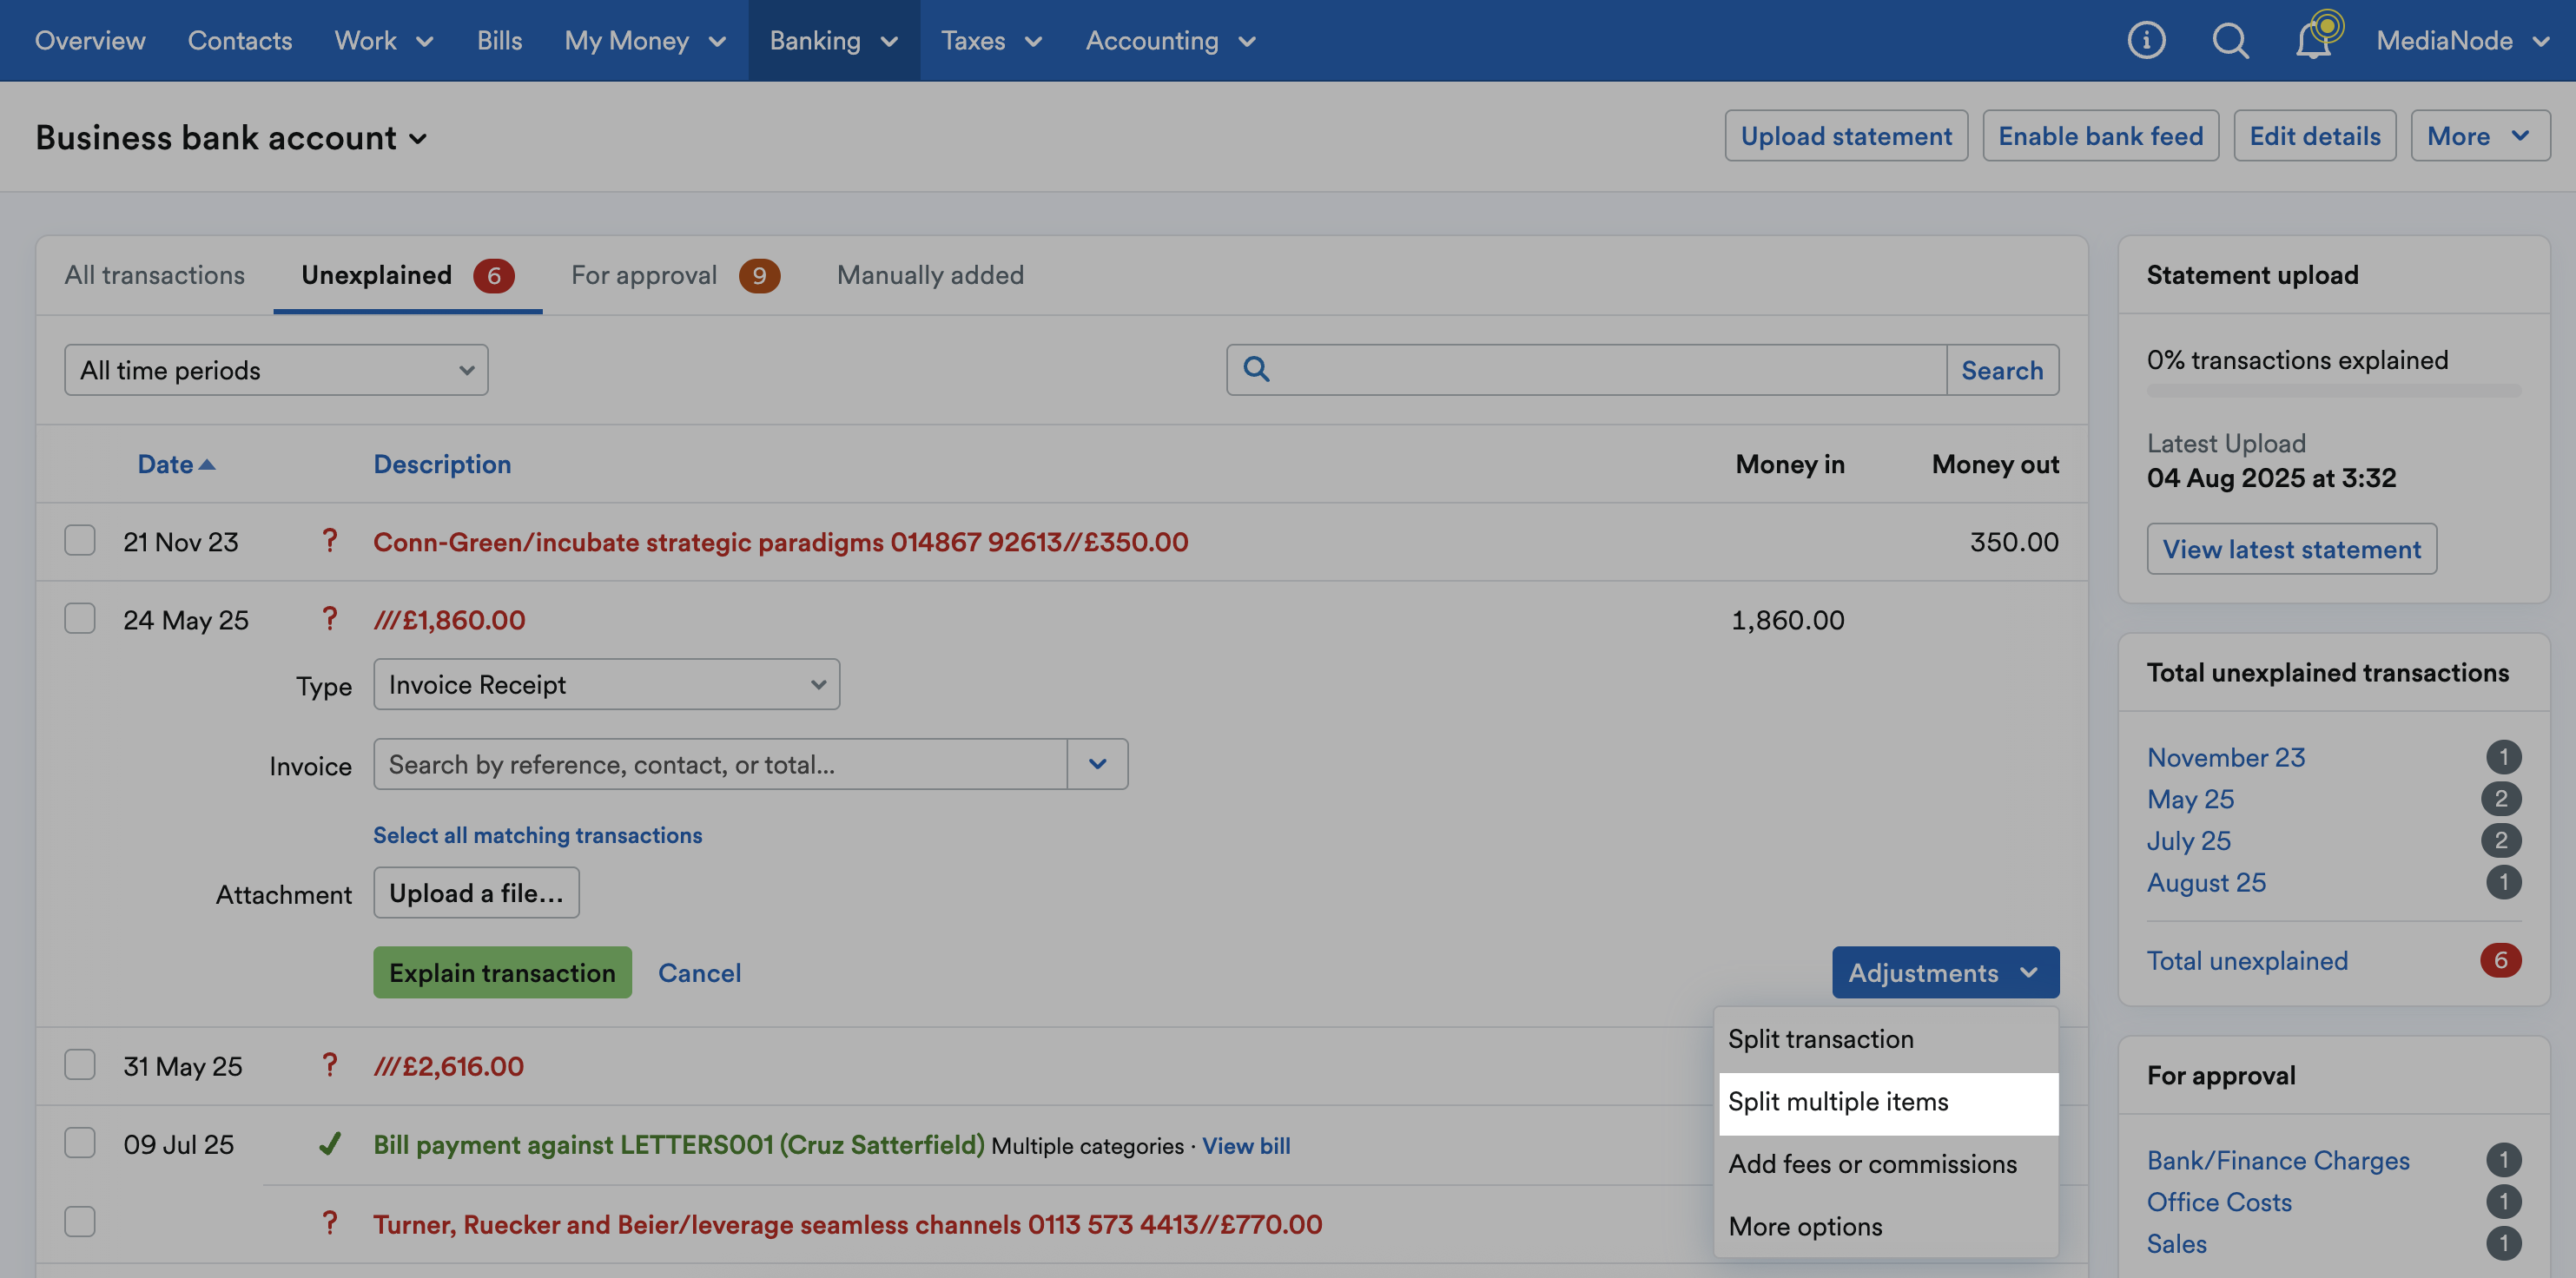2576x1278 pixels.
Task: Switch to the All transactions tab
Action: click(155, 275)
